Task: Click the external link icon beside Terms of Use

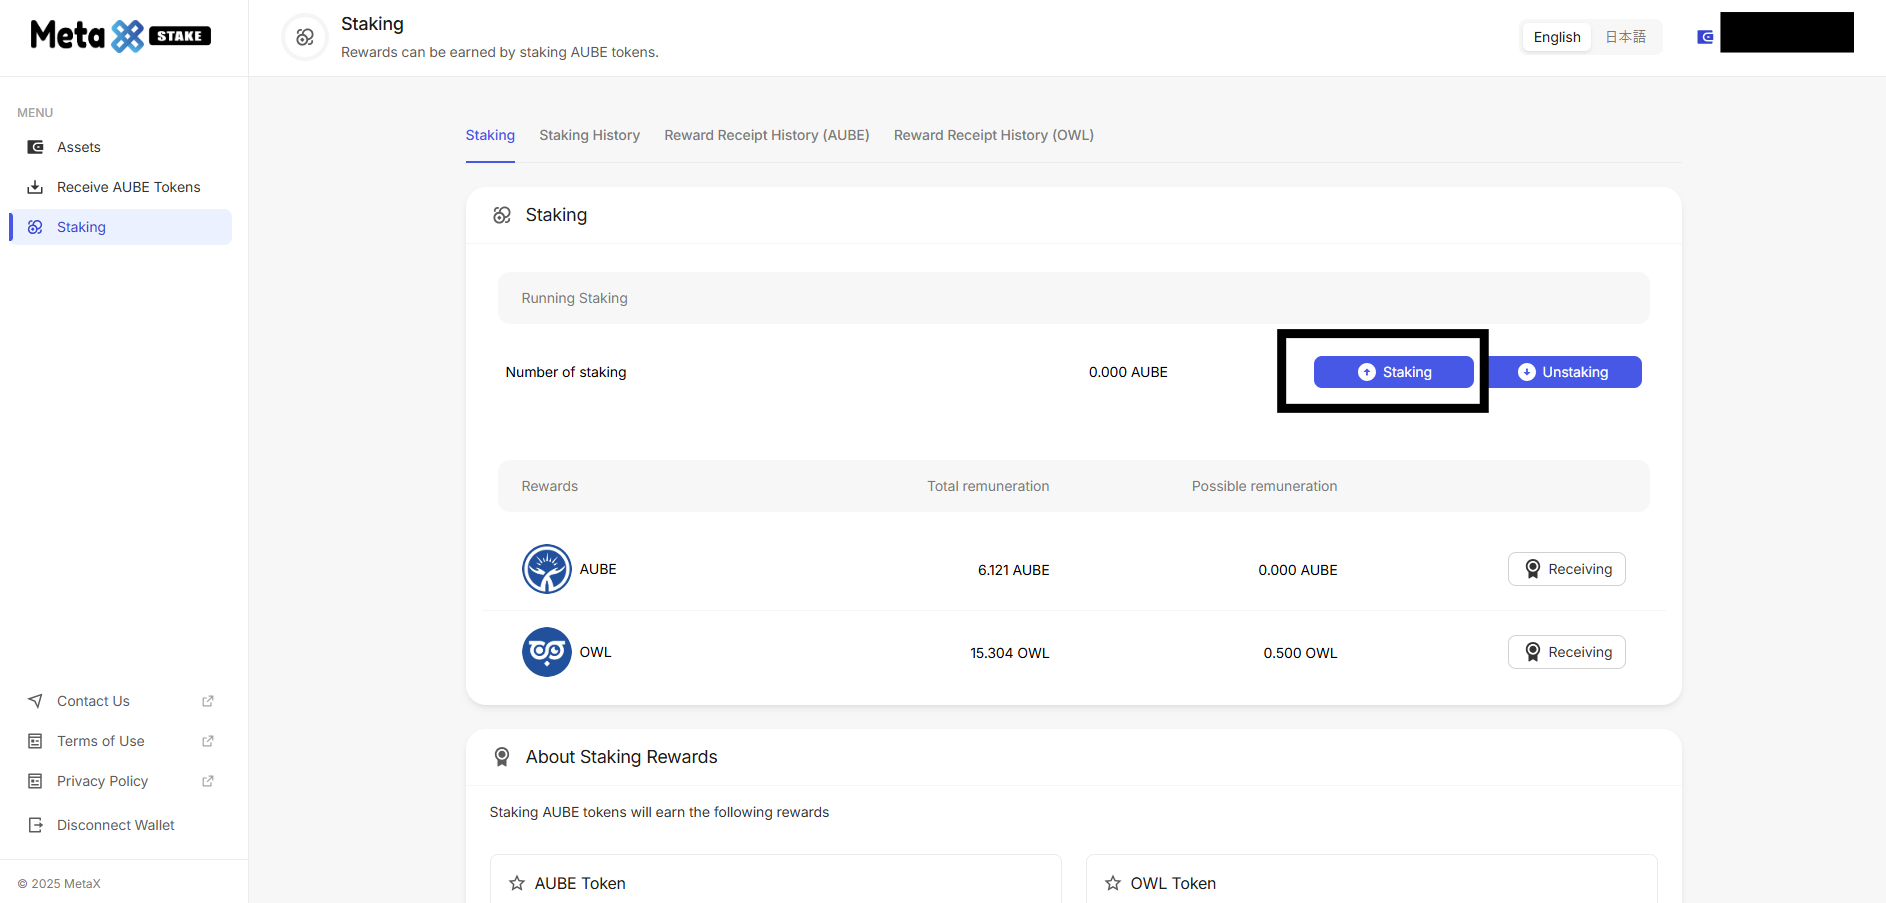Action: [208, 741]
